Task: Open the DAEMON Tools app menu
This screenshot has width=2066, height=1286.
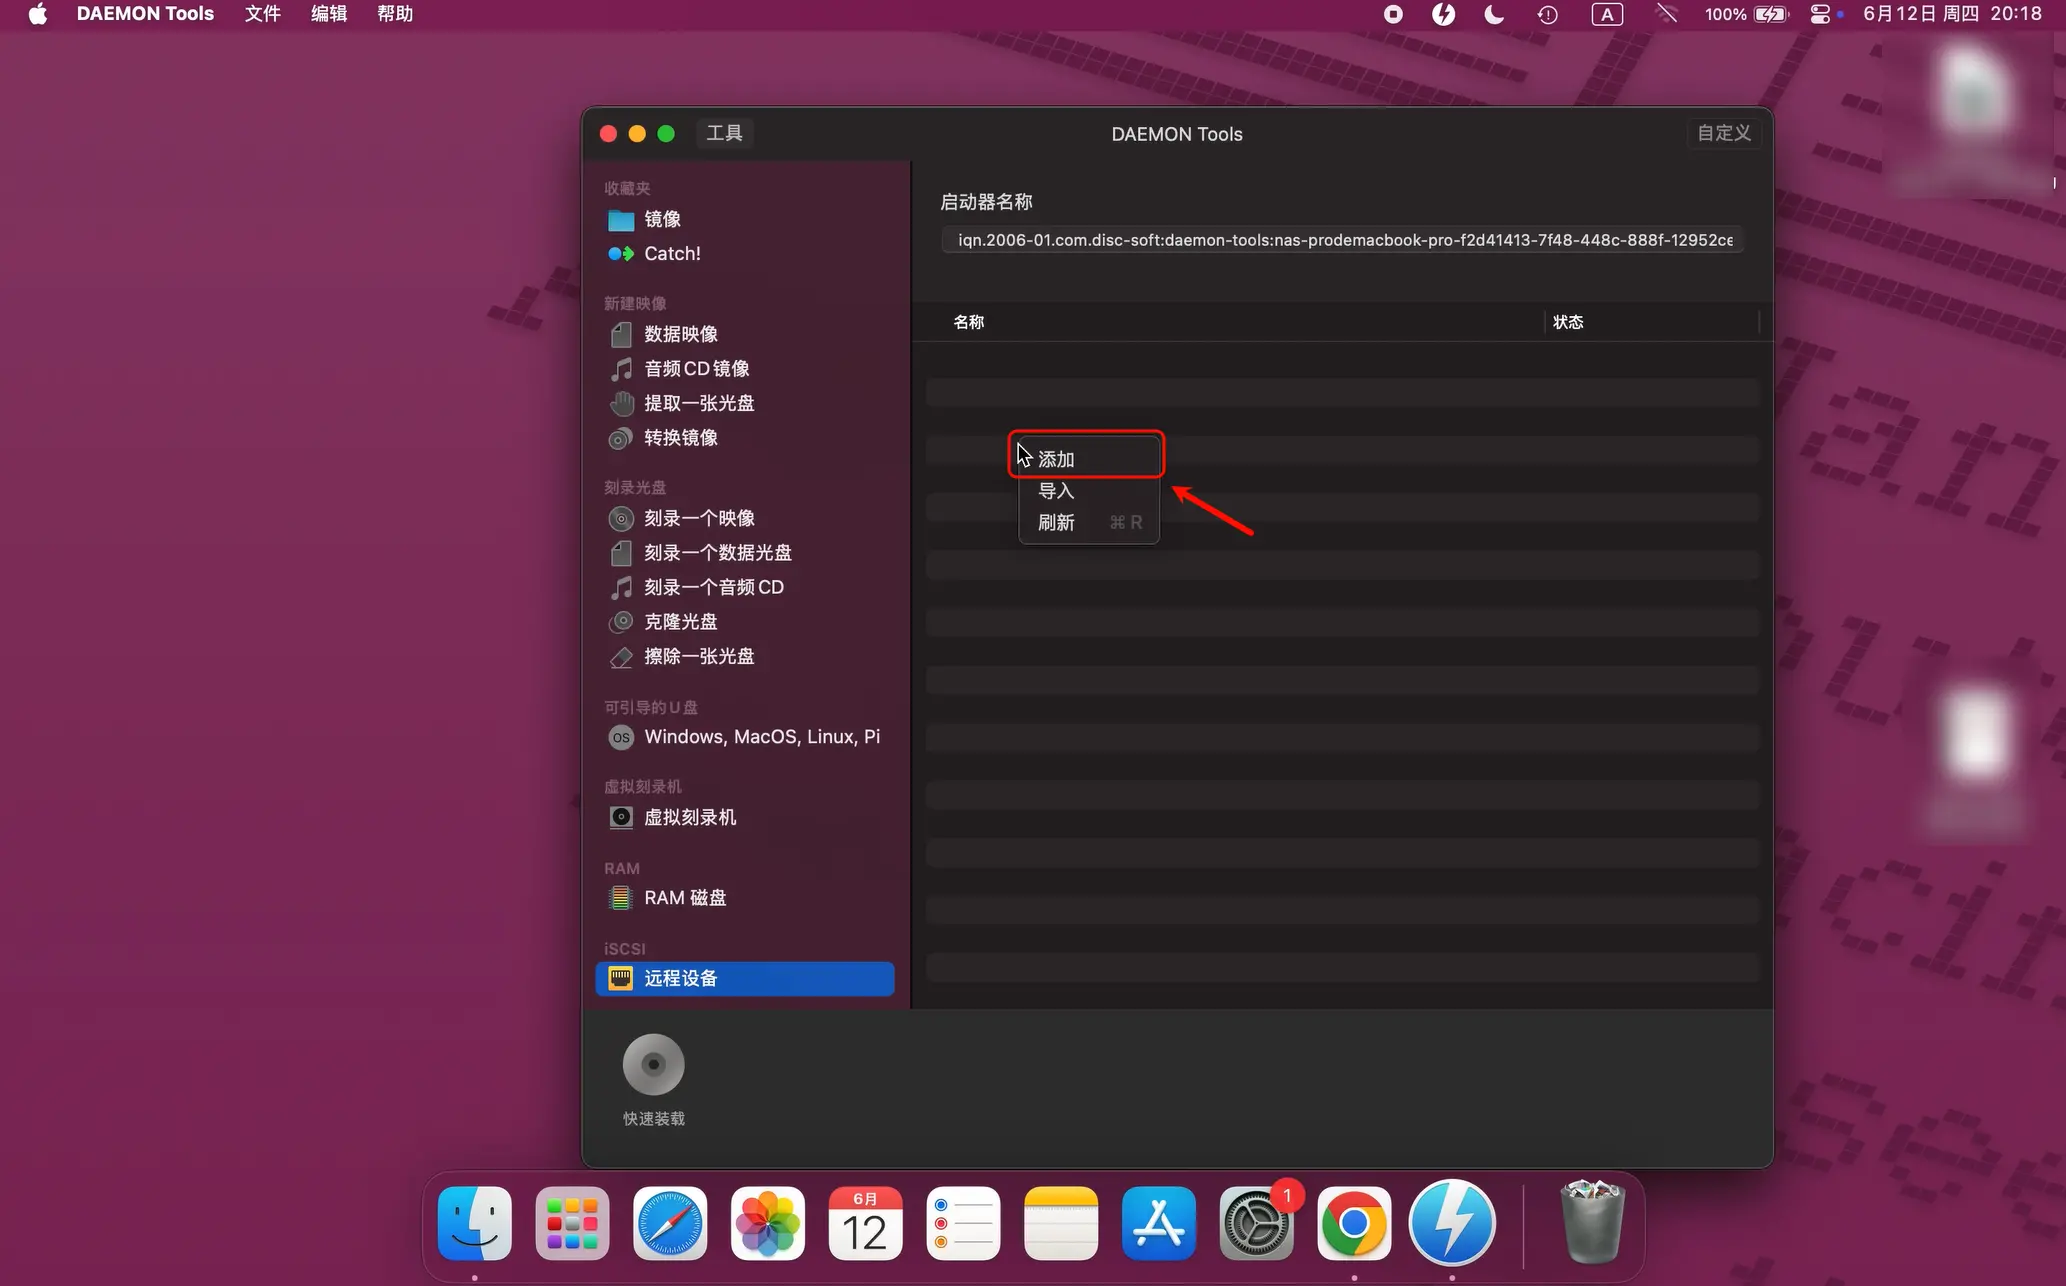Action: (x=145, y=14)
